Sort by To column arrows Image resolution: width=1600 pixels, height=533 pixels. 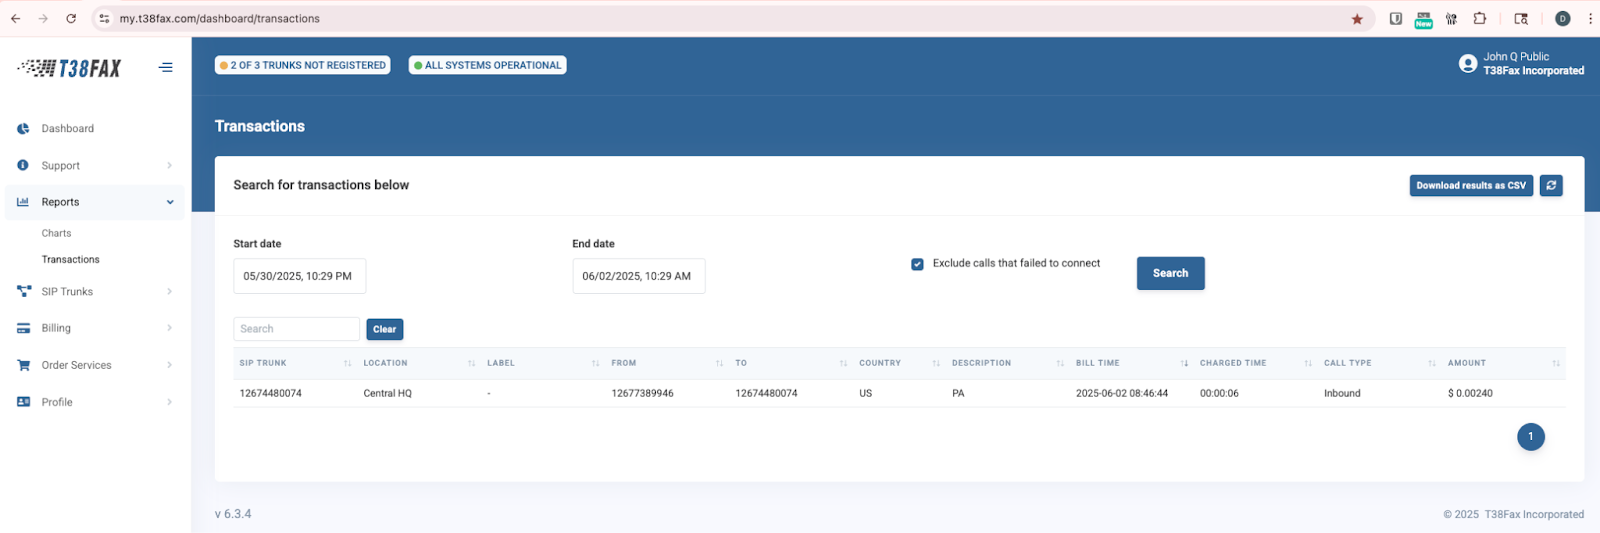(843, 363)
